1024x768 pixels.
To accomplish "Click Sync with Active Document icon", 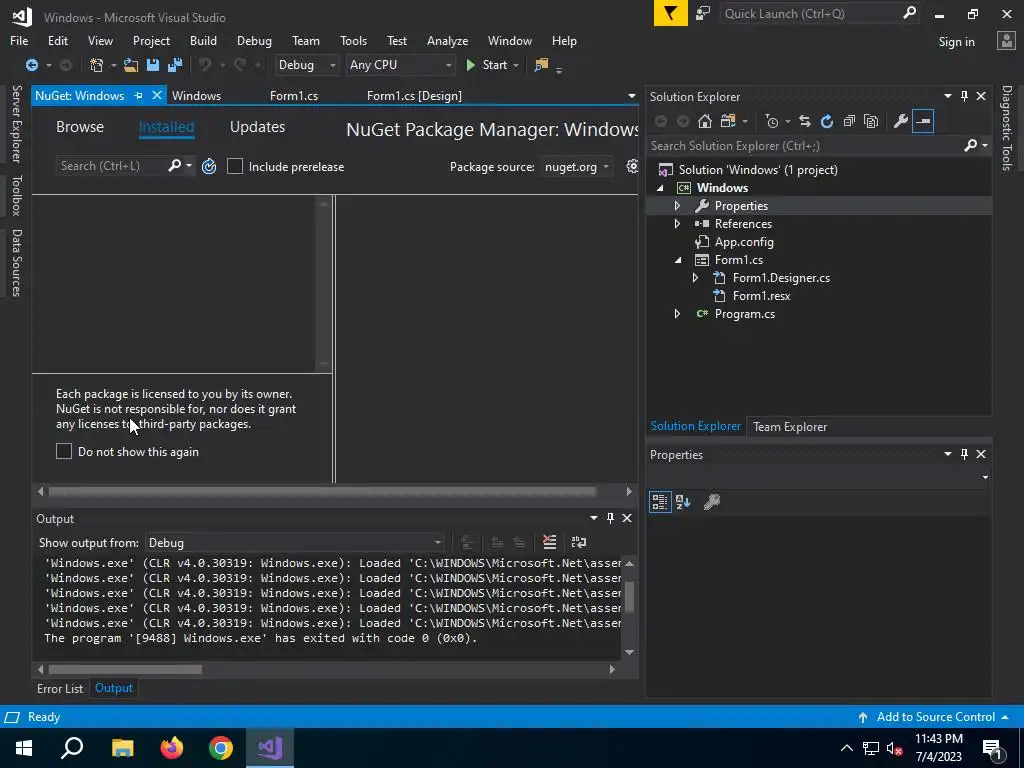I will pyautogui.click(x=805, y=121).
